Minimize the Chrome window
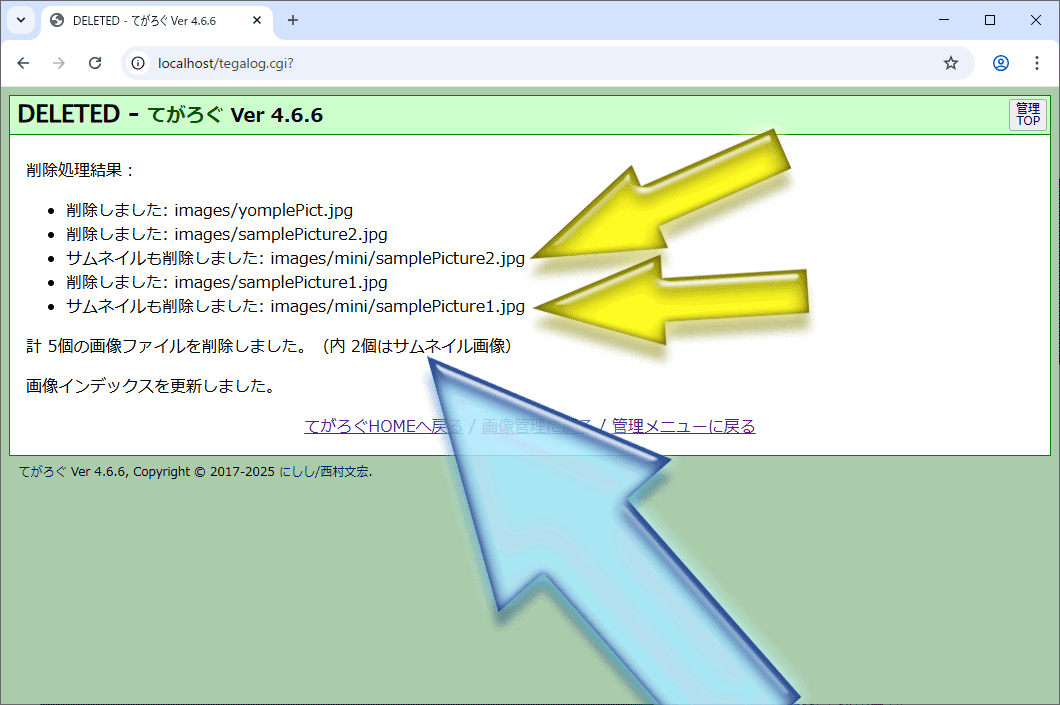 click(944, 20)
